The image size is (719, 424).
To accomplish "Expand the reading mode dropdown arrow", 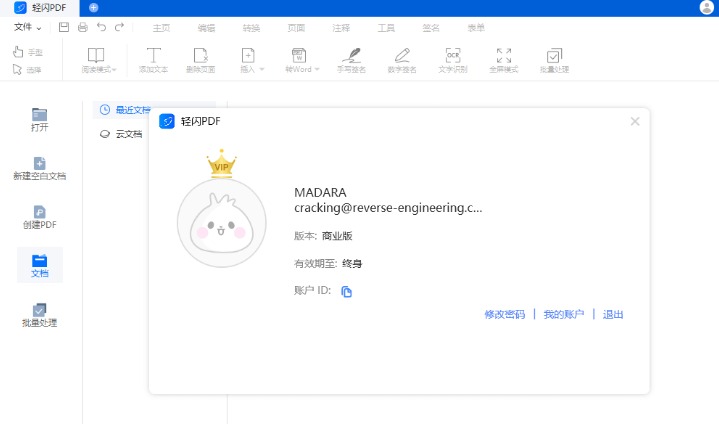I will coord(114,70).
